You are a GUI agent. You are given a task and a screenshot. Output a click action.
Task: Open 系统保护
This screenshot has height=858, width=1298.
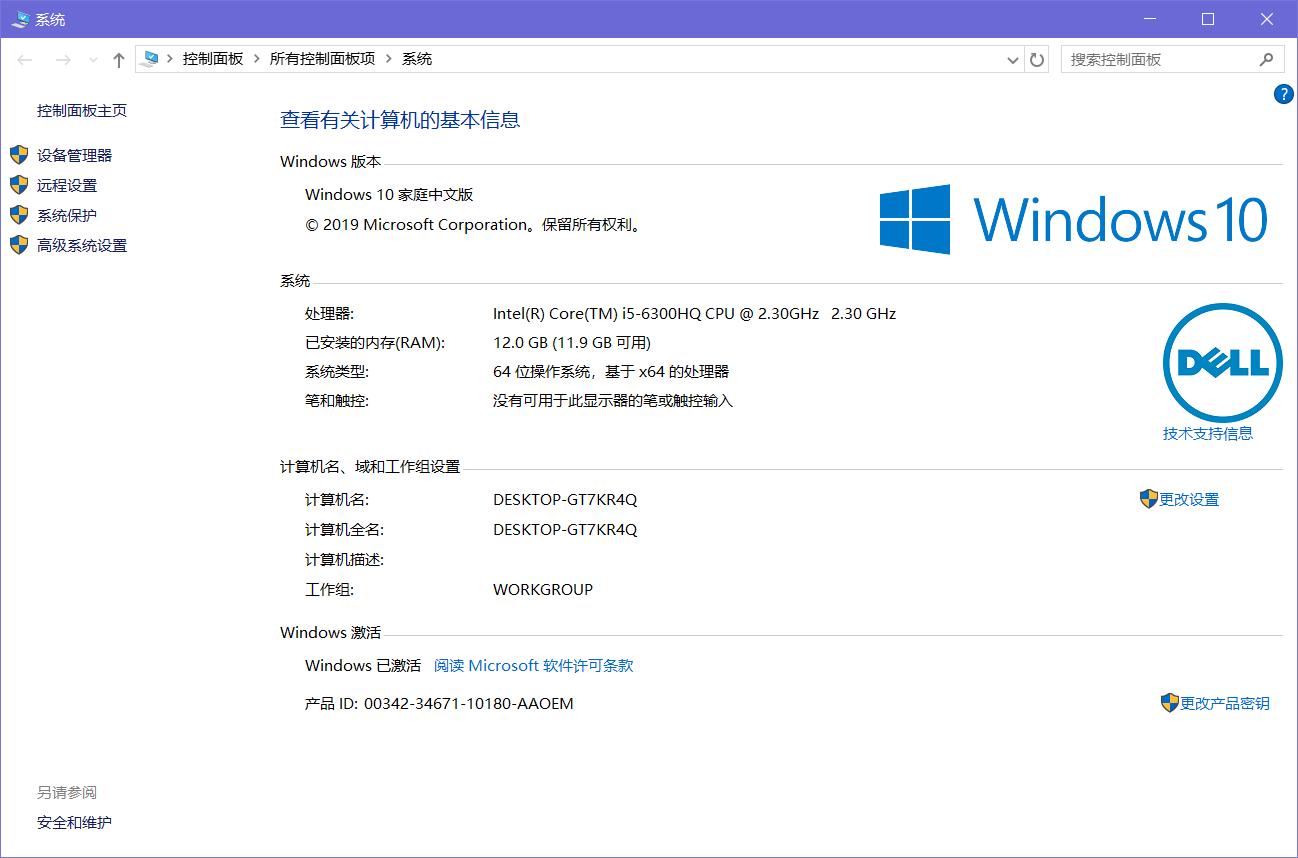67,215
